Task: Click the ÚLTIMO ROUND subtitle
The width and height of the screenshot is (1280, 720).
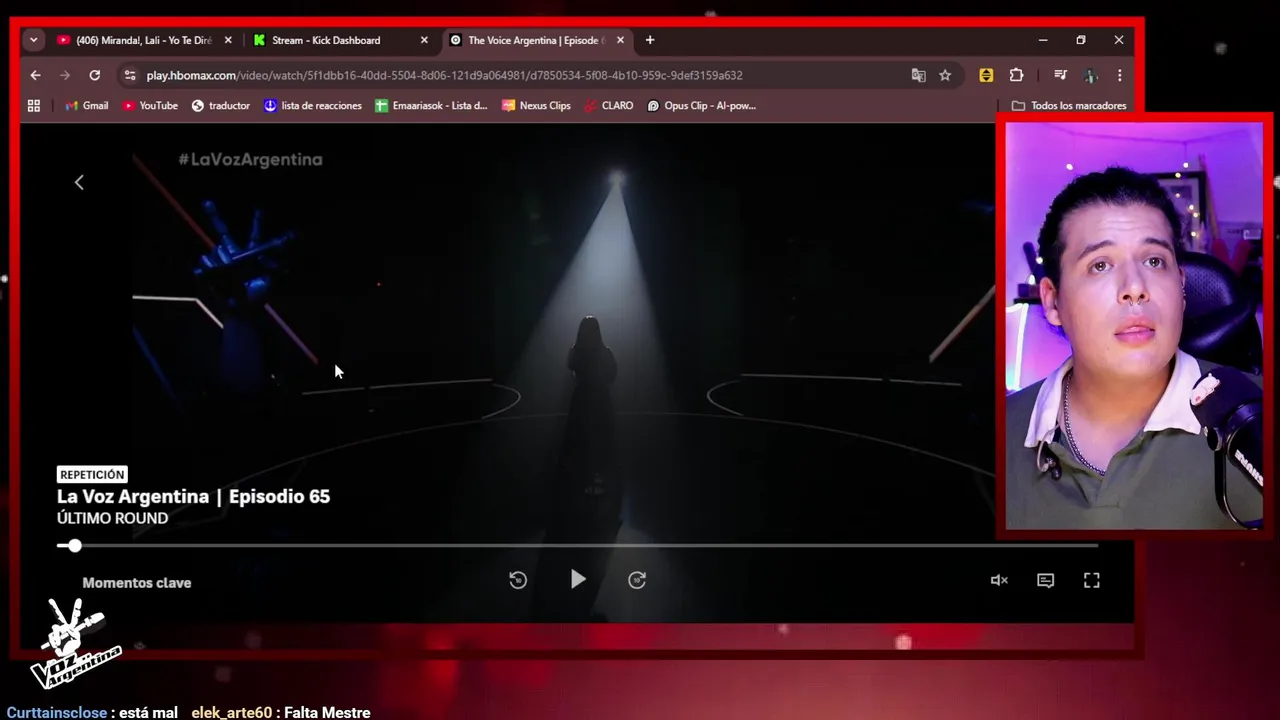Action: (x=112, y=518)
